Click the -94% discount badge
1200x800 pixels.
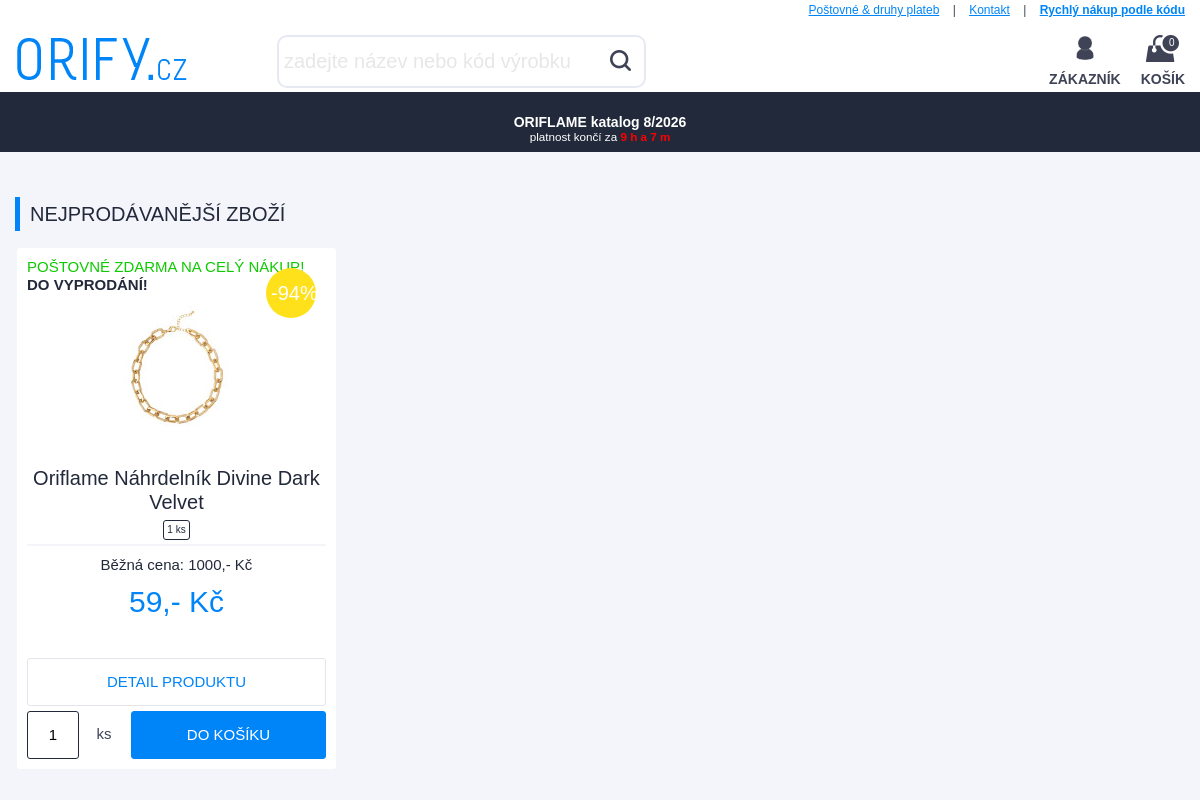click(291, 293)
